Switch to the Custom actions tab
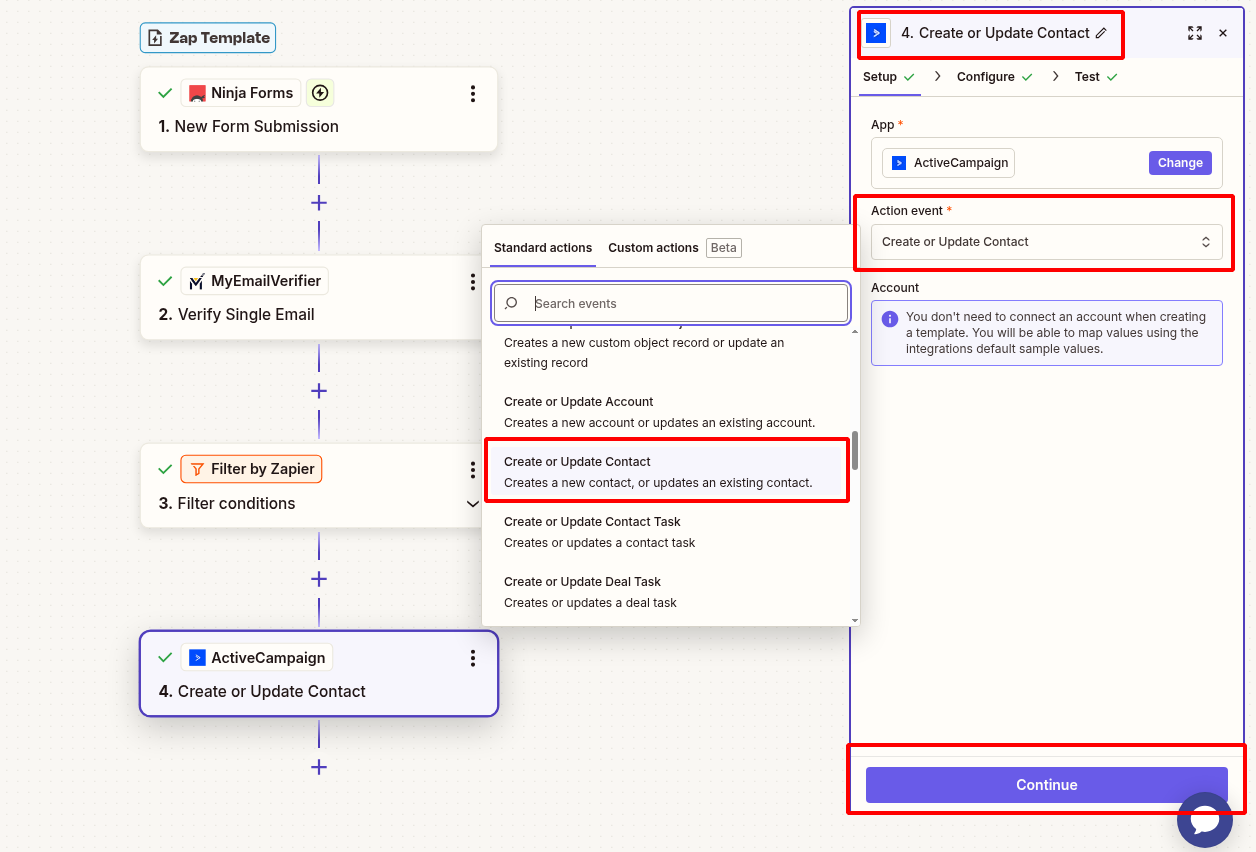This screenshot has width=1256, height=852. 653,247
